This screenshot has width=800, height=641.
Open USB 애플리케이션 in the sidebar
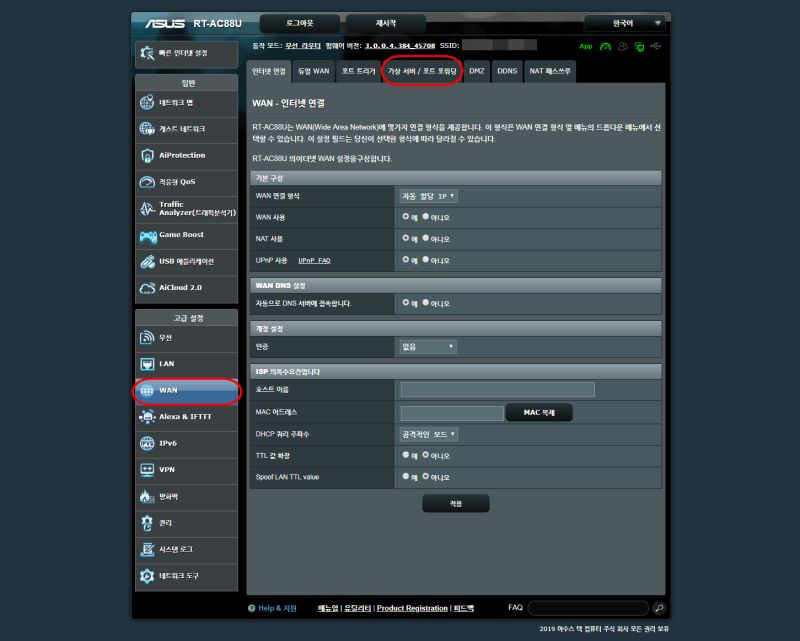(x=186, y=262)
